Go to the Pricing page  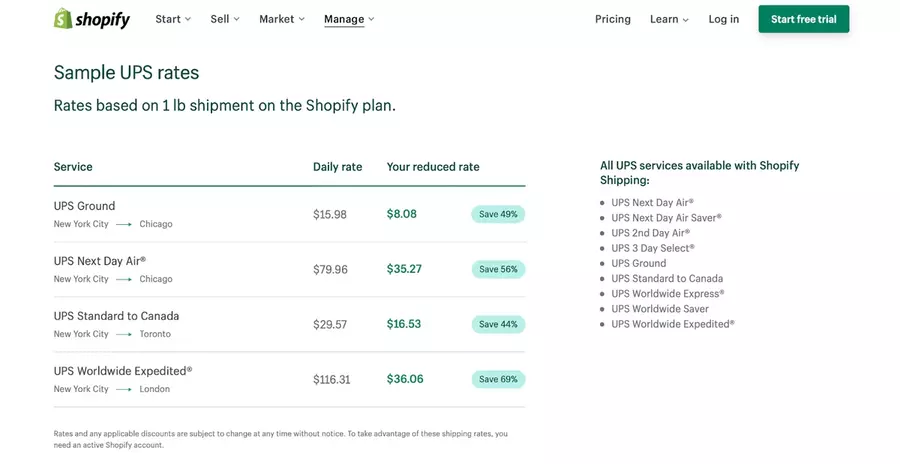pyautogui.click(x=612, y=19)
